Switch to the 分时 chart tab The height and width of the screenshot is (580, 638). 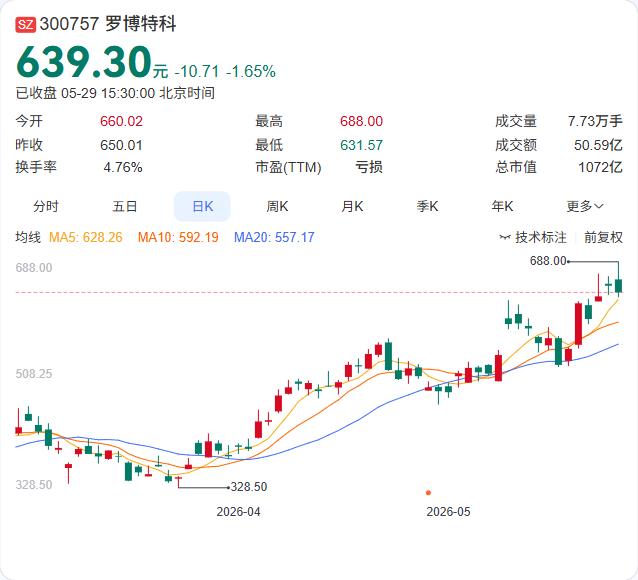(46, 206)
